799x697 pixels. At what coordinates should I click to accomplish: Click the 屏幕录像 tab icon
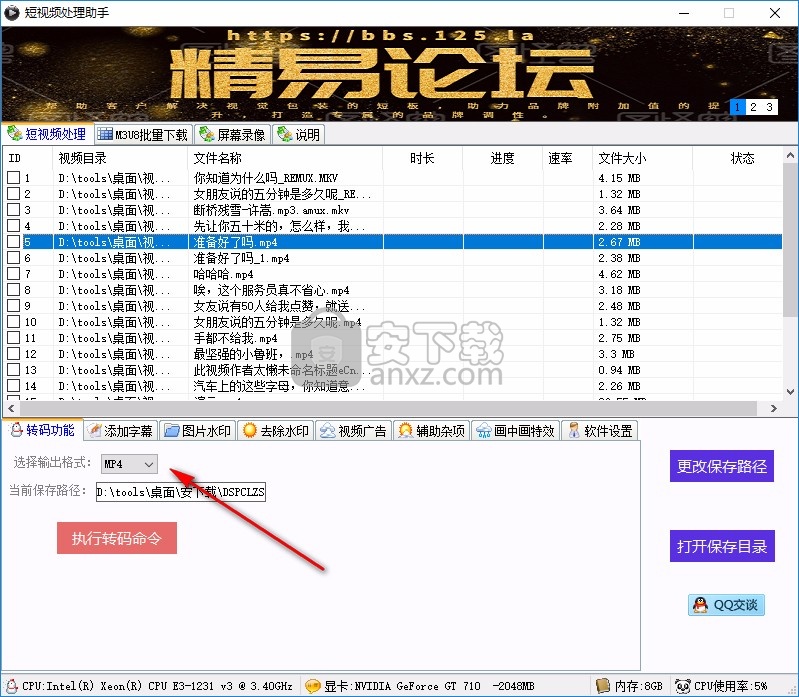coord(206,135)
